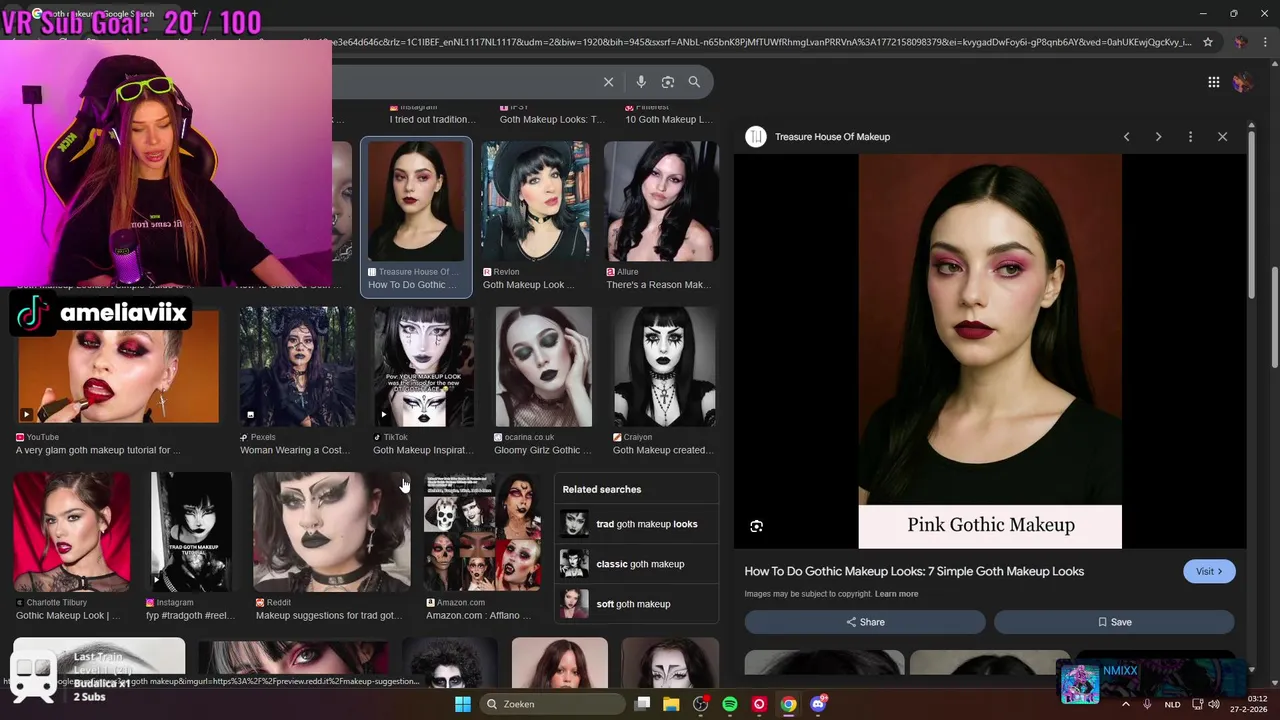Open Windows Start menu
This screenshot has width=1280, height=720.
pos(462,704)
